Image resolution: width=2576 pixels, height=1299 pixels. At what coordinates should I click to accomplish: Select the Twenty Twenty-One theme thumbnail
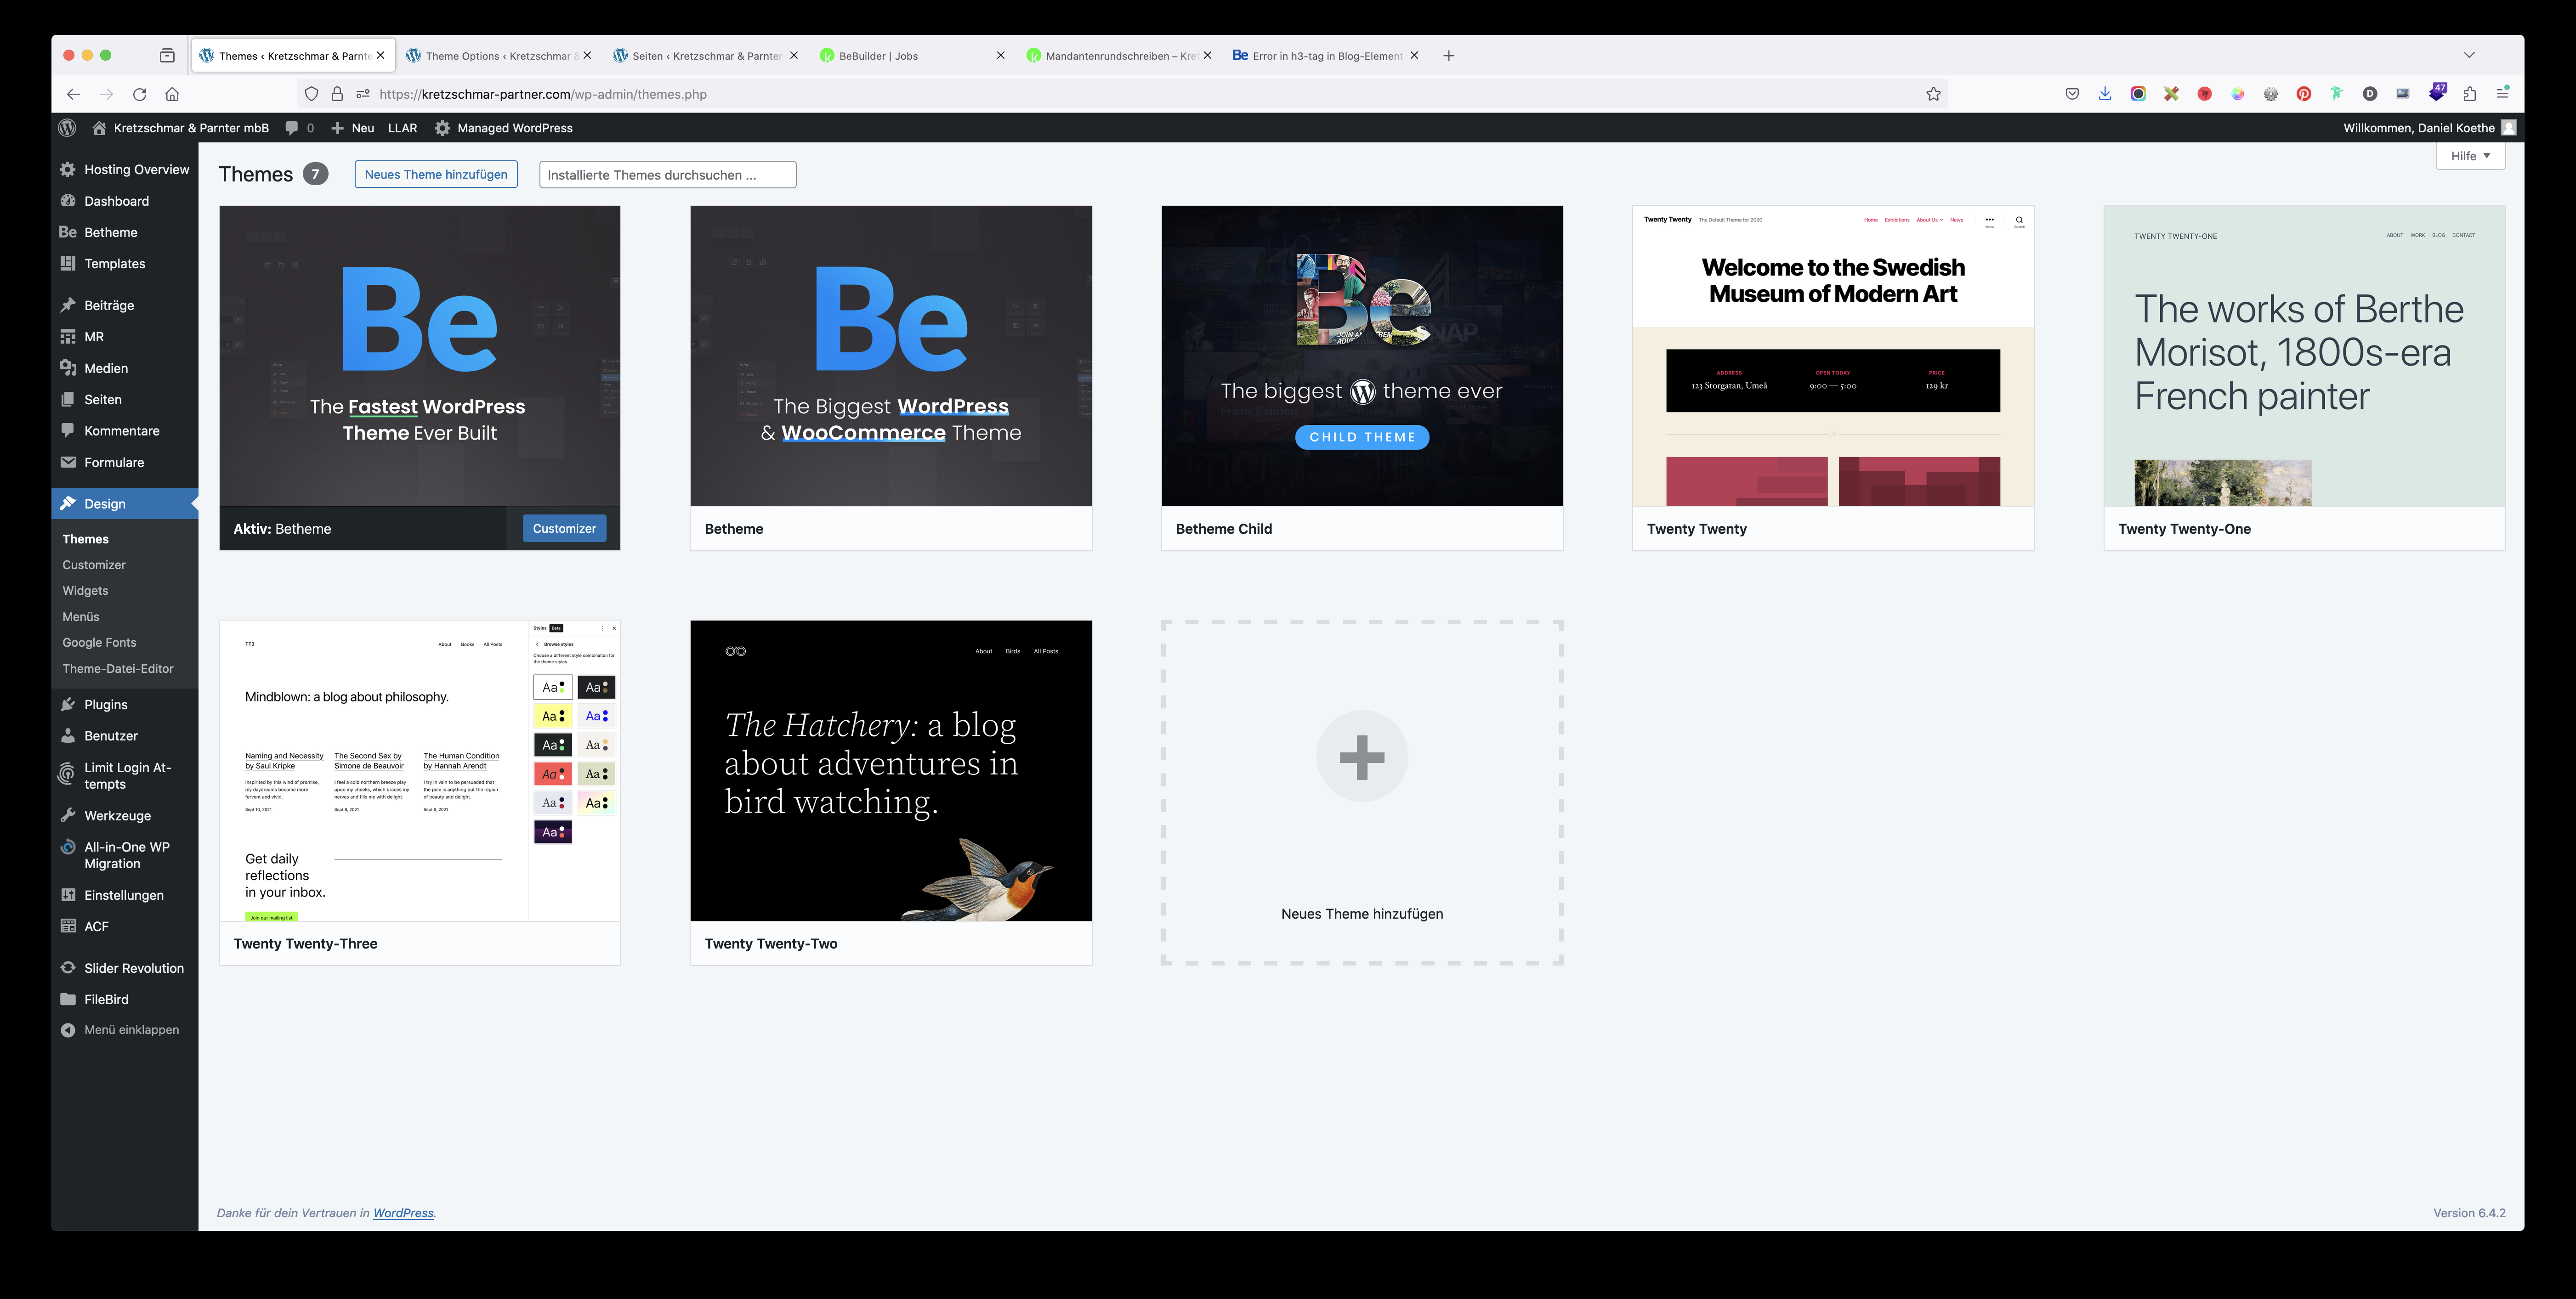2304,356
